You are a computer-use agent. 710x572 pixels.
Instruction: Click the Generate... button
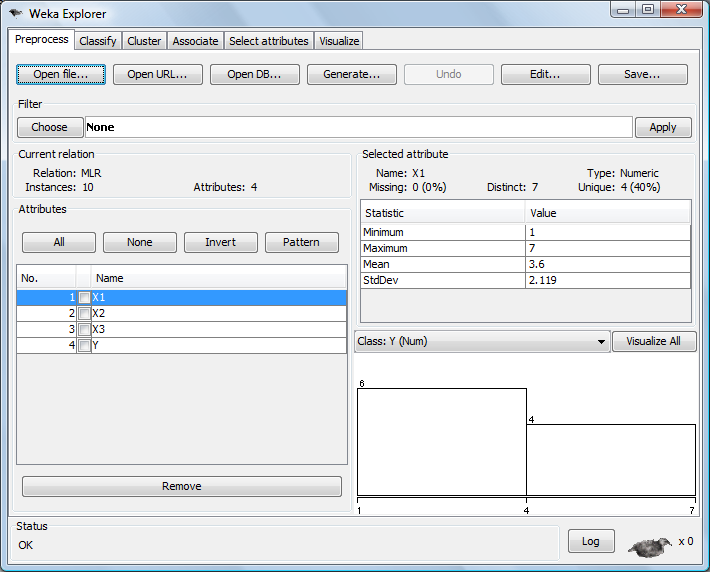(x=351, y=74)
